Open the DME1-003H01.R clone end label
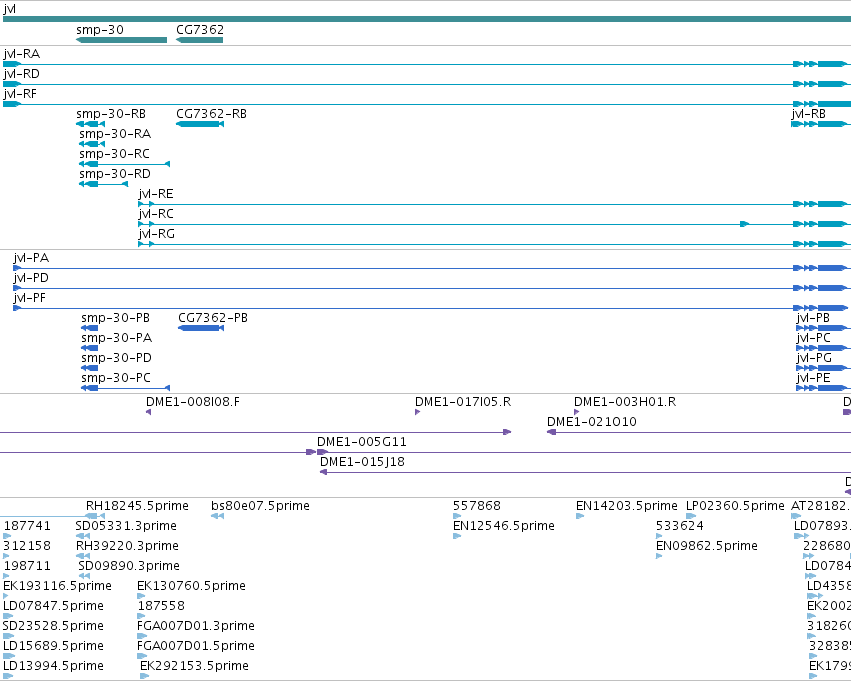Screen dimensions: 851x681 pyautogui.click(x=625, y=402)
